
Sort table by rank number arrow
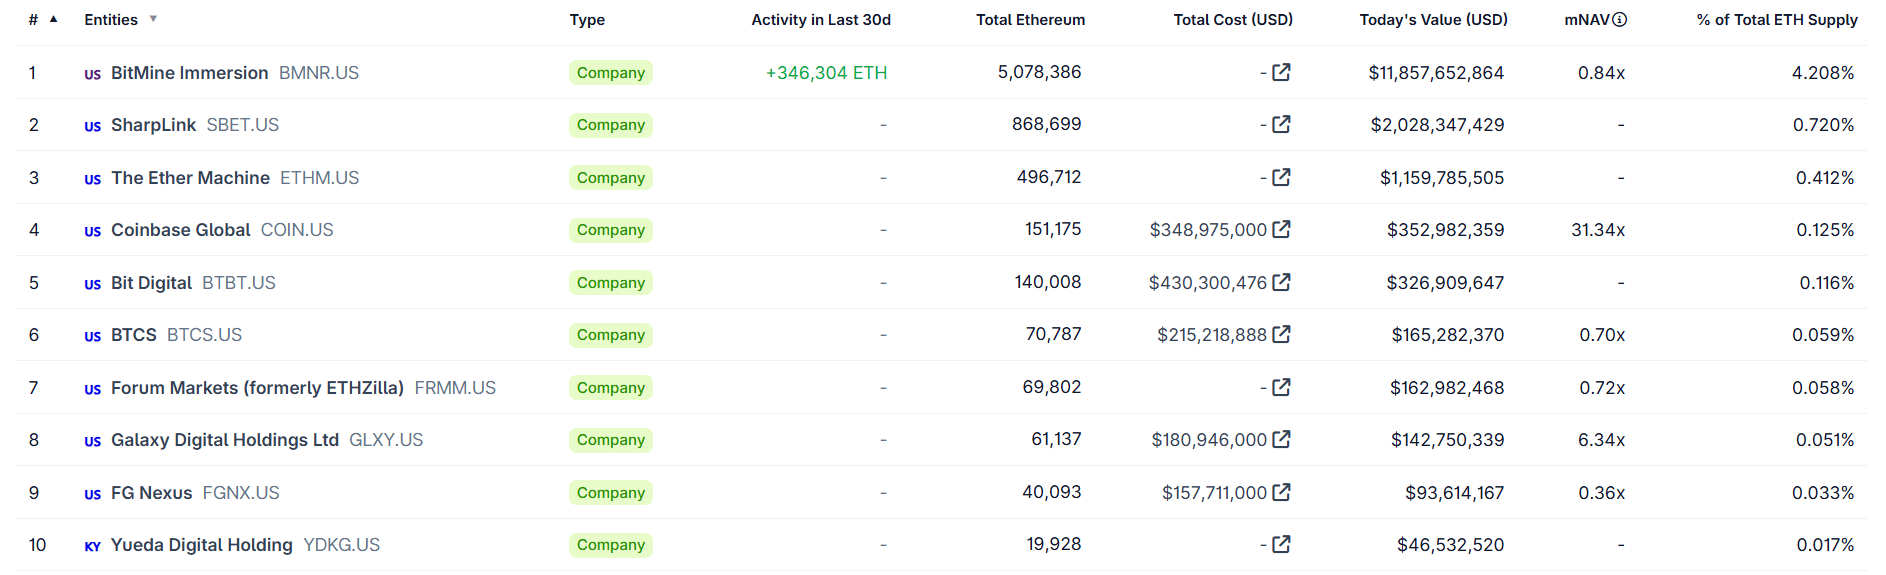(54, 19)
